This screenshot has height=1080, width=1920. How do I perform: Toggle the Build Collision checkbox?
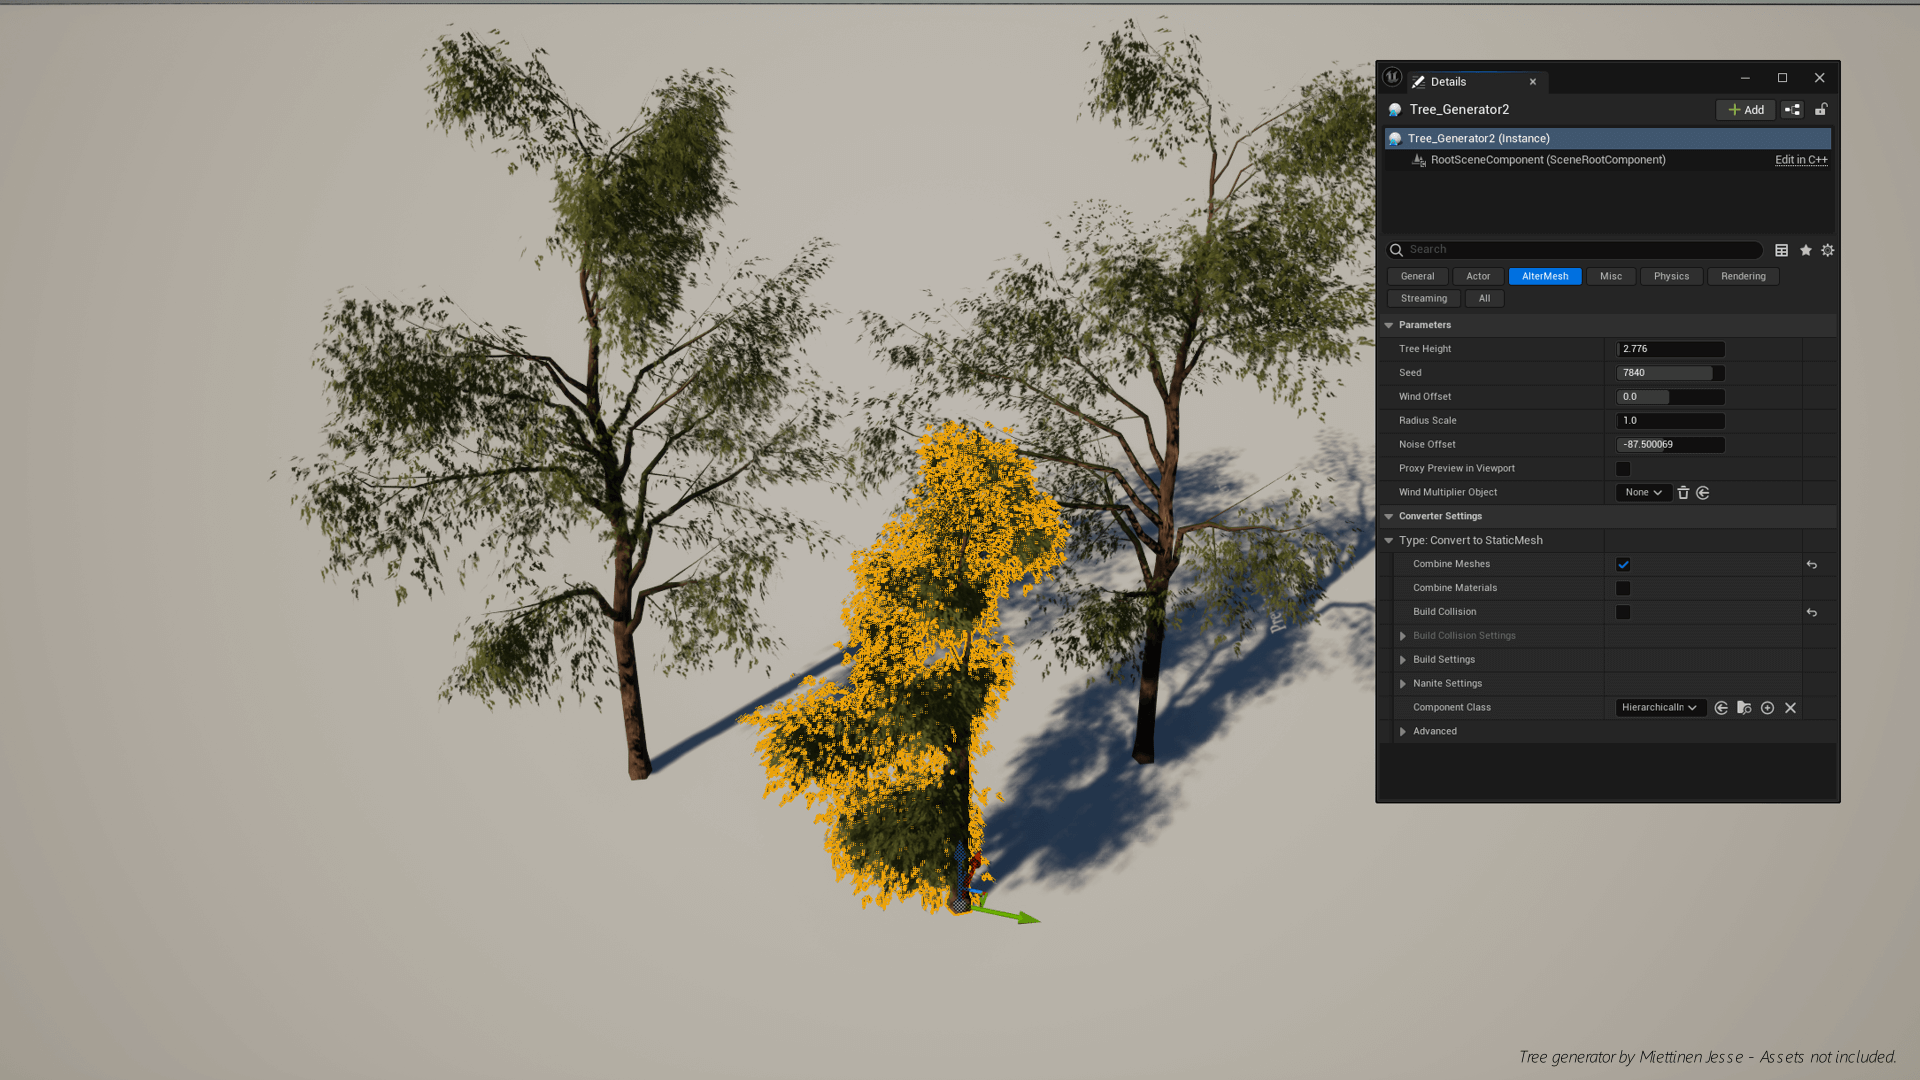(x=1623, y=612)
